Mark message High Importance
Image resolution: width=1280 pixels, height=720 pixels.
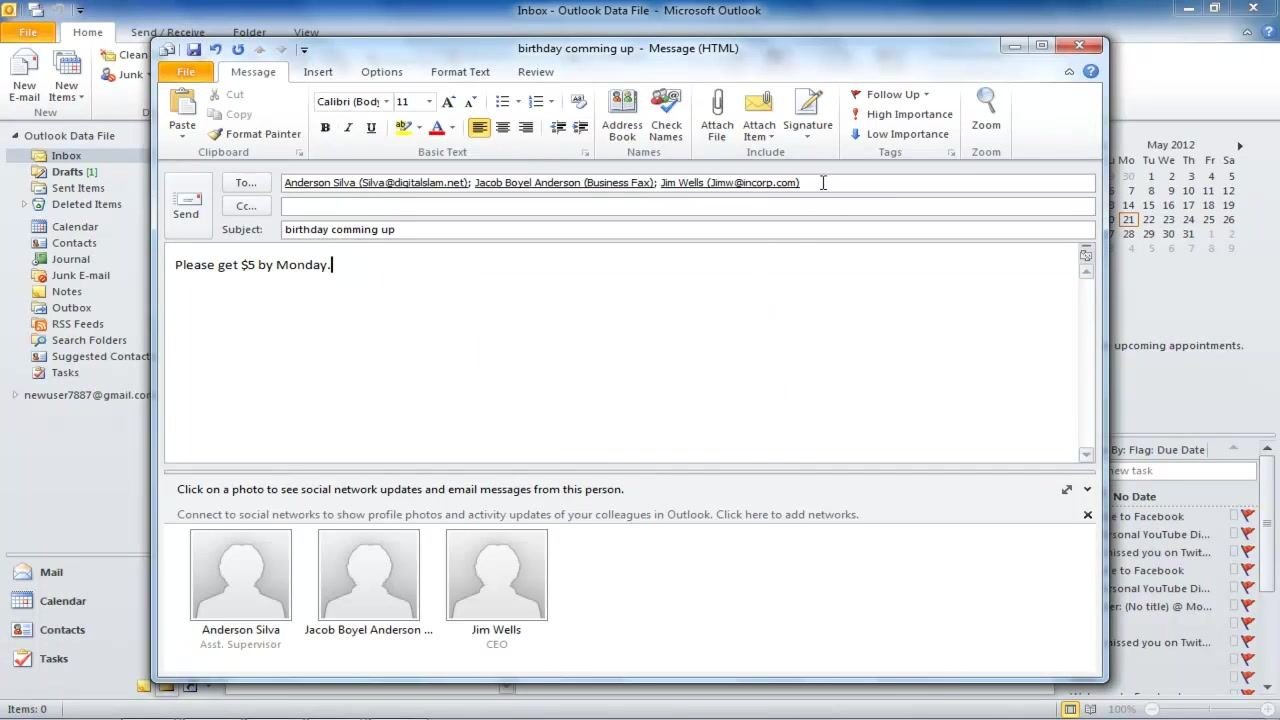coord(901,114)
